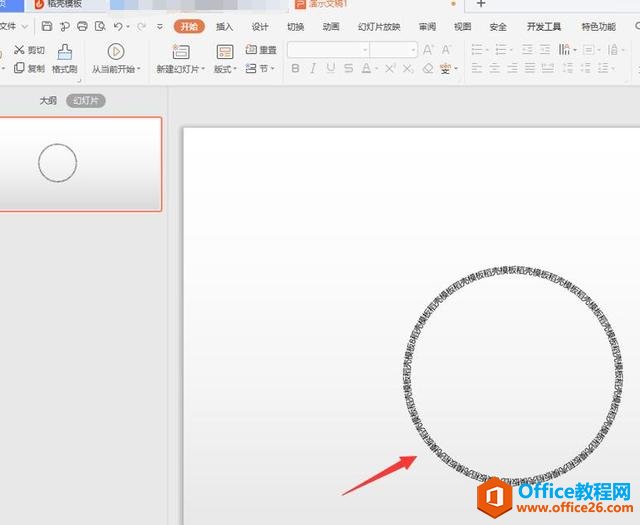Click the Superscript icon
Image resolution: width=640 pixels, height=525 pixels.
[390, 68]
